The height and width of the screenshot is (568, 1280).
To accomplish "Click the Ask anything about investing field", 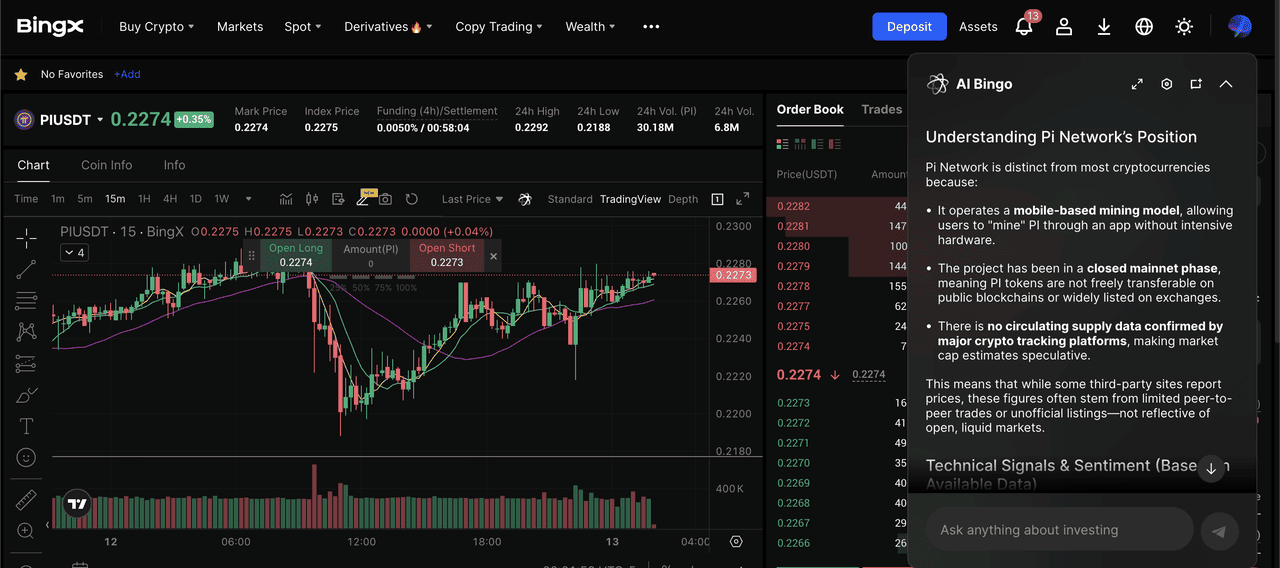I will coord(1059,530).
